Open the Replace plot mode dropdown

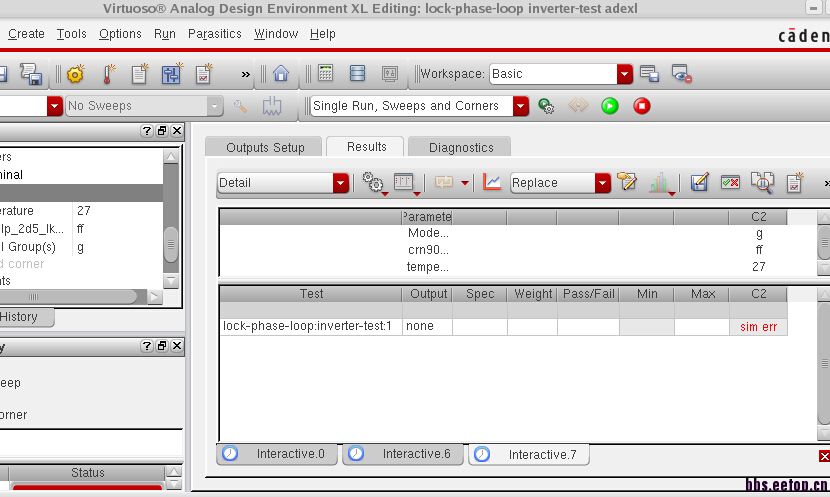(x=602, y=183)
